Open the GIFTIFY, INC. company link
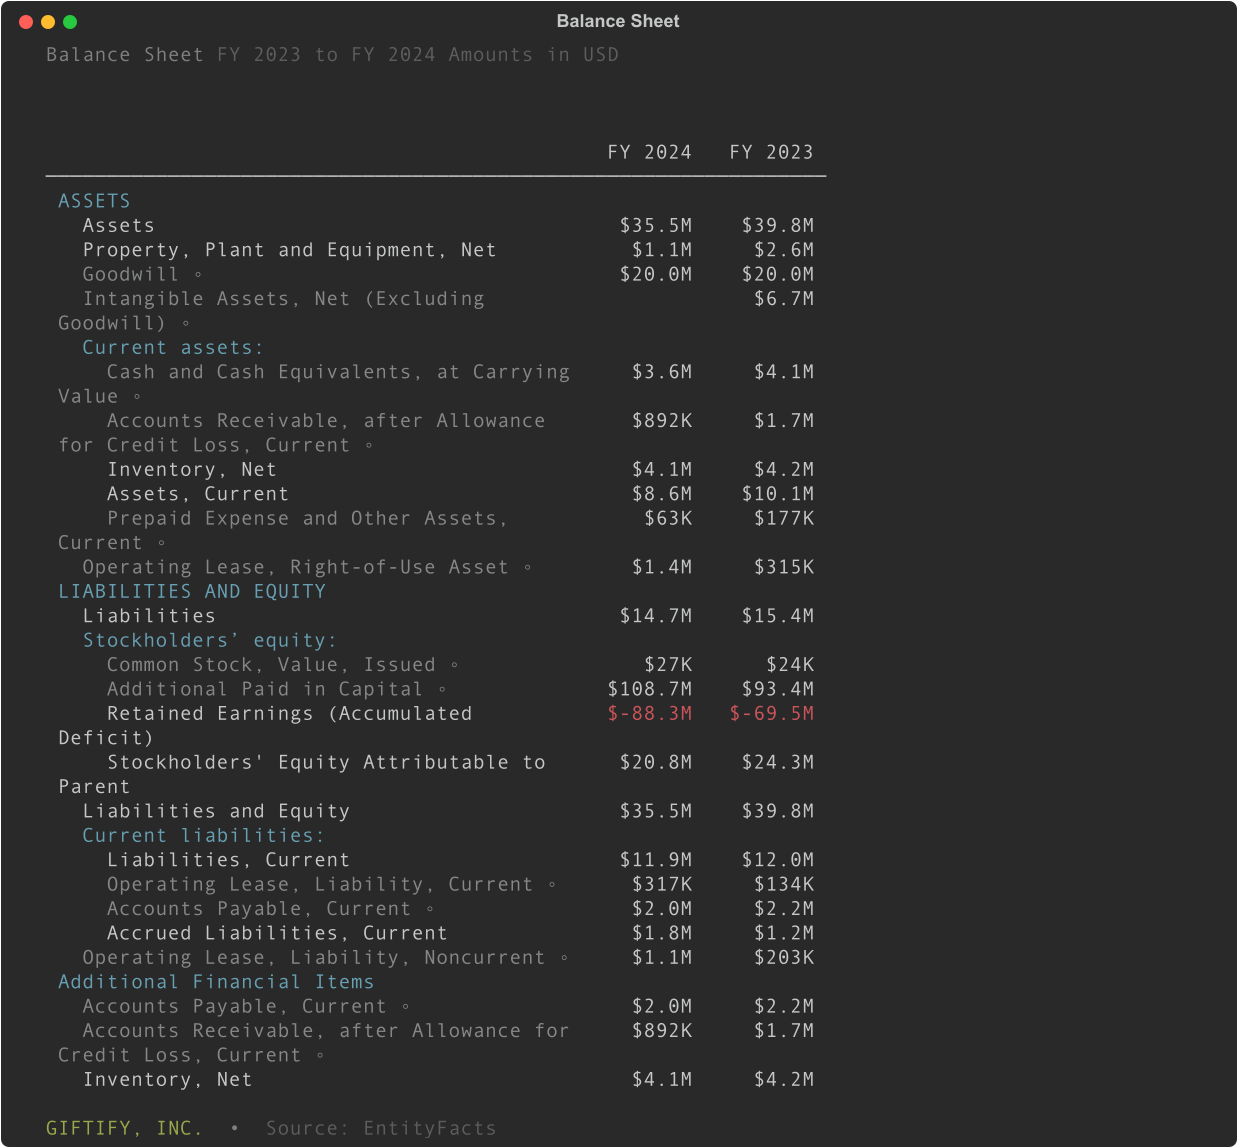Viewport: 1238px width, 1148px height. point(124,1128)
